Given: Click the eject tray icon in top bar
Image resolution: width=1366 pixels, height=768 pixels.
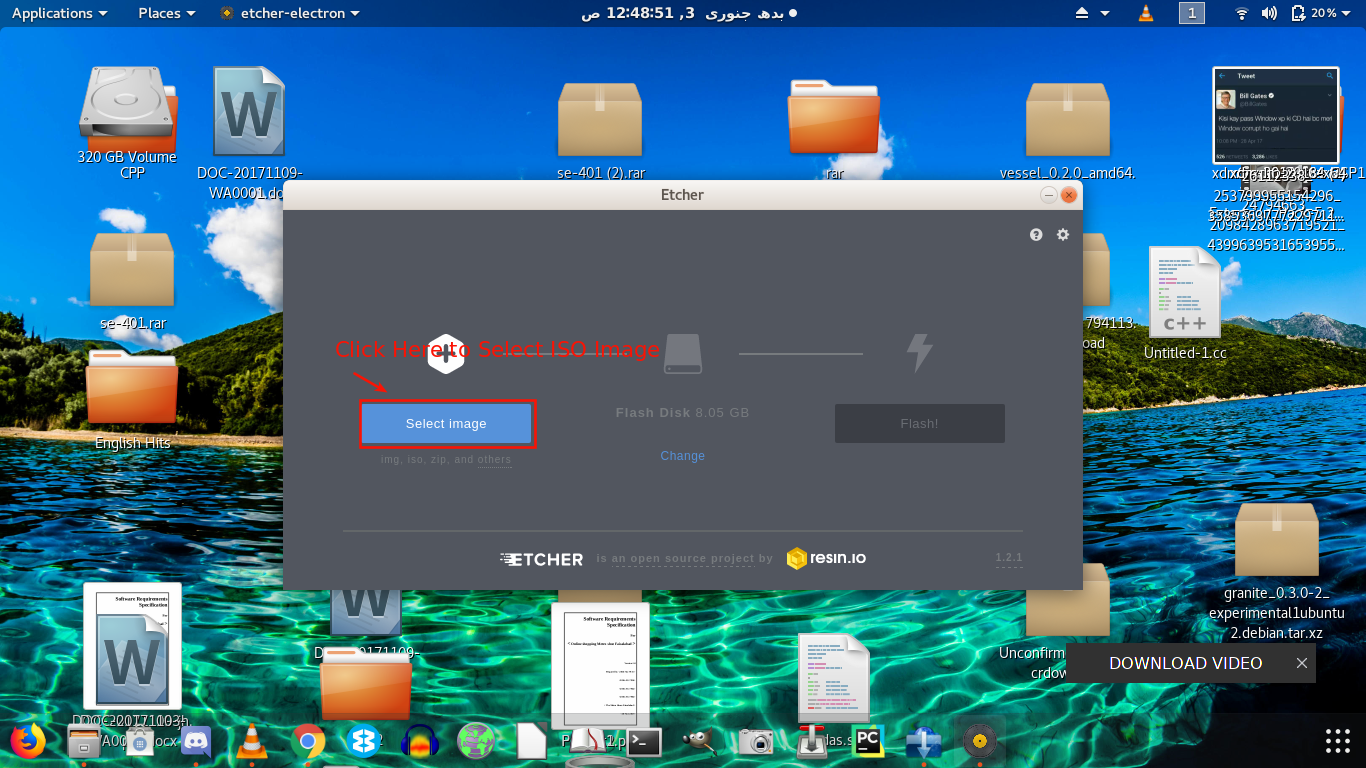Looking at the screenshot, I should click(x=1081, y=13).
